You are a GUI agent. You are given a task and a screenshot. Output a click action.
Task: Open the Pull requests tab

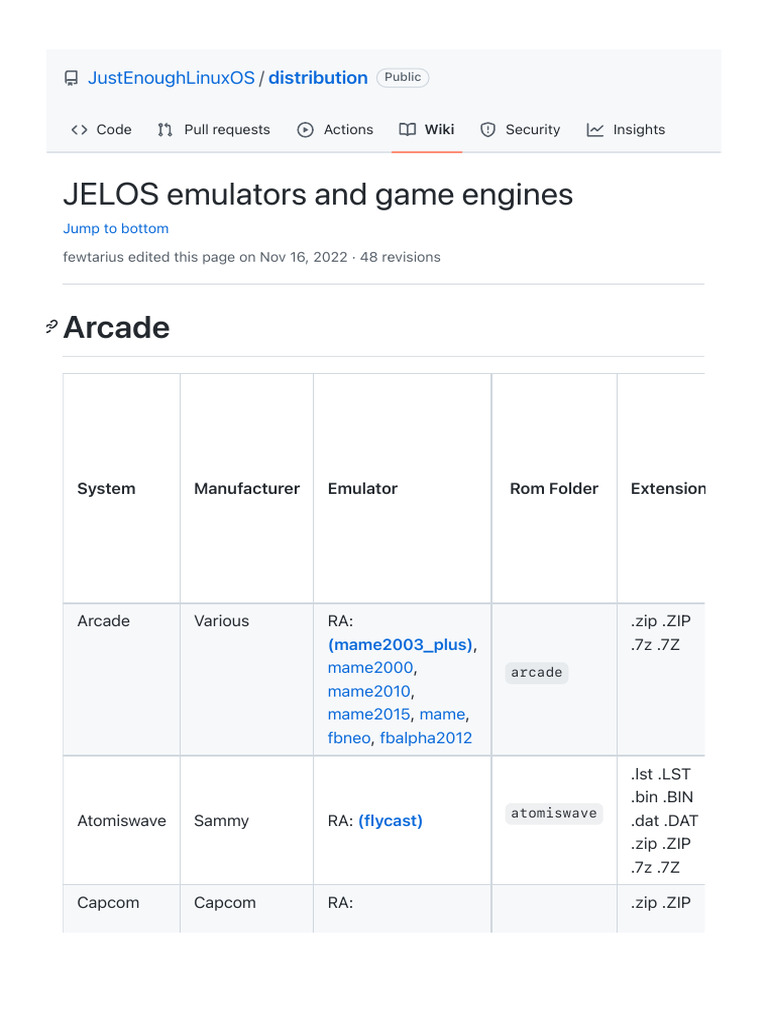[226, 130]
